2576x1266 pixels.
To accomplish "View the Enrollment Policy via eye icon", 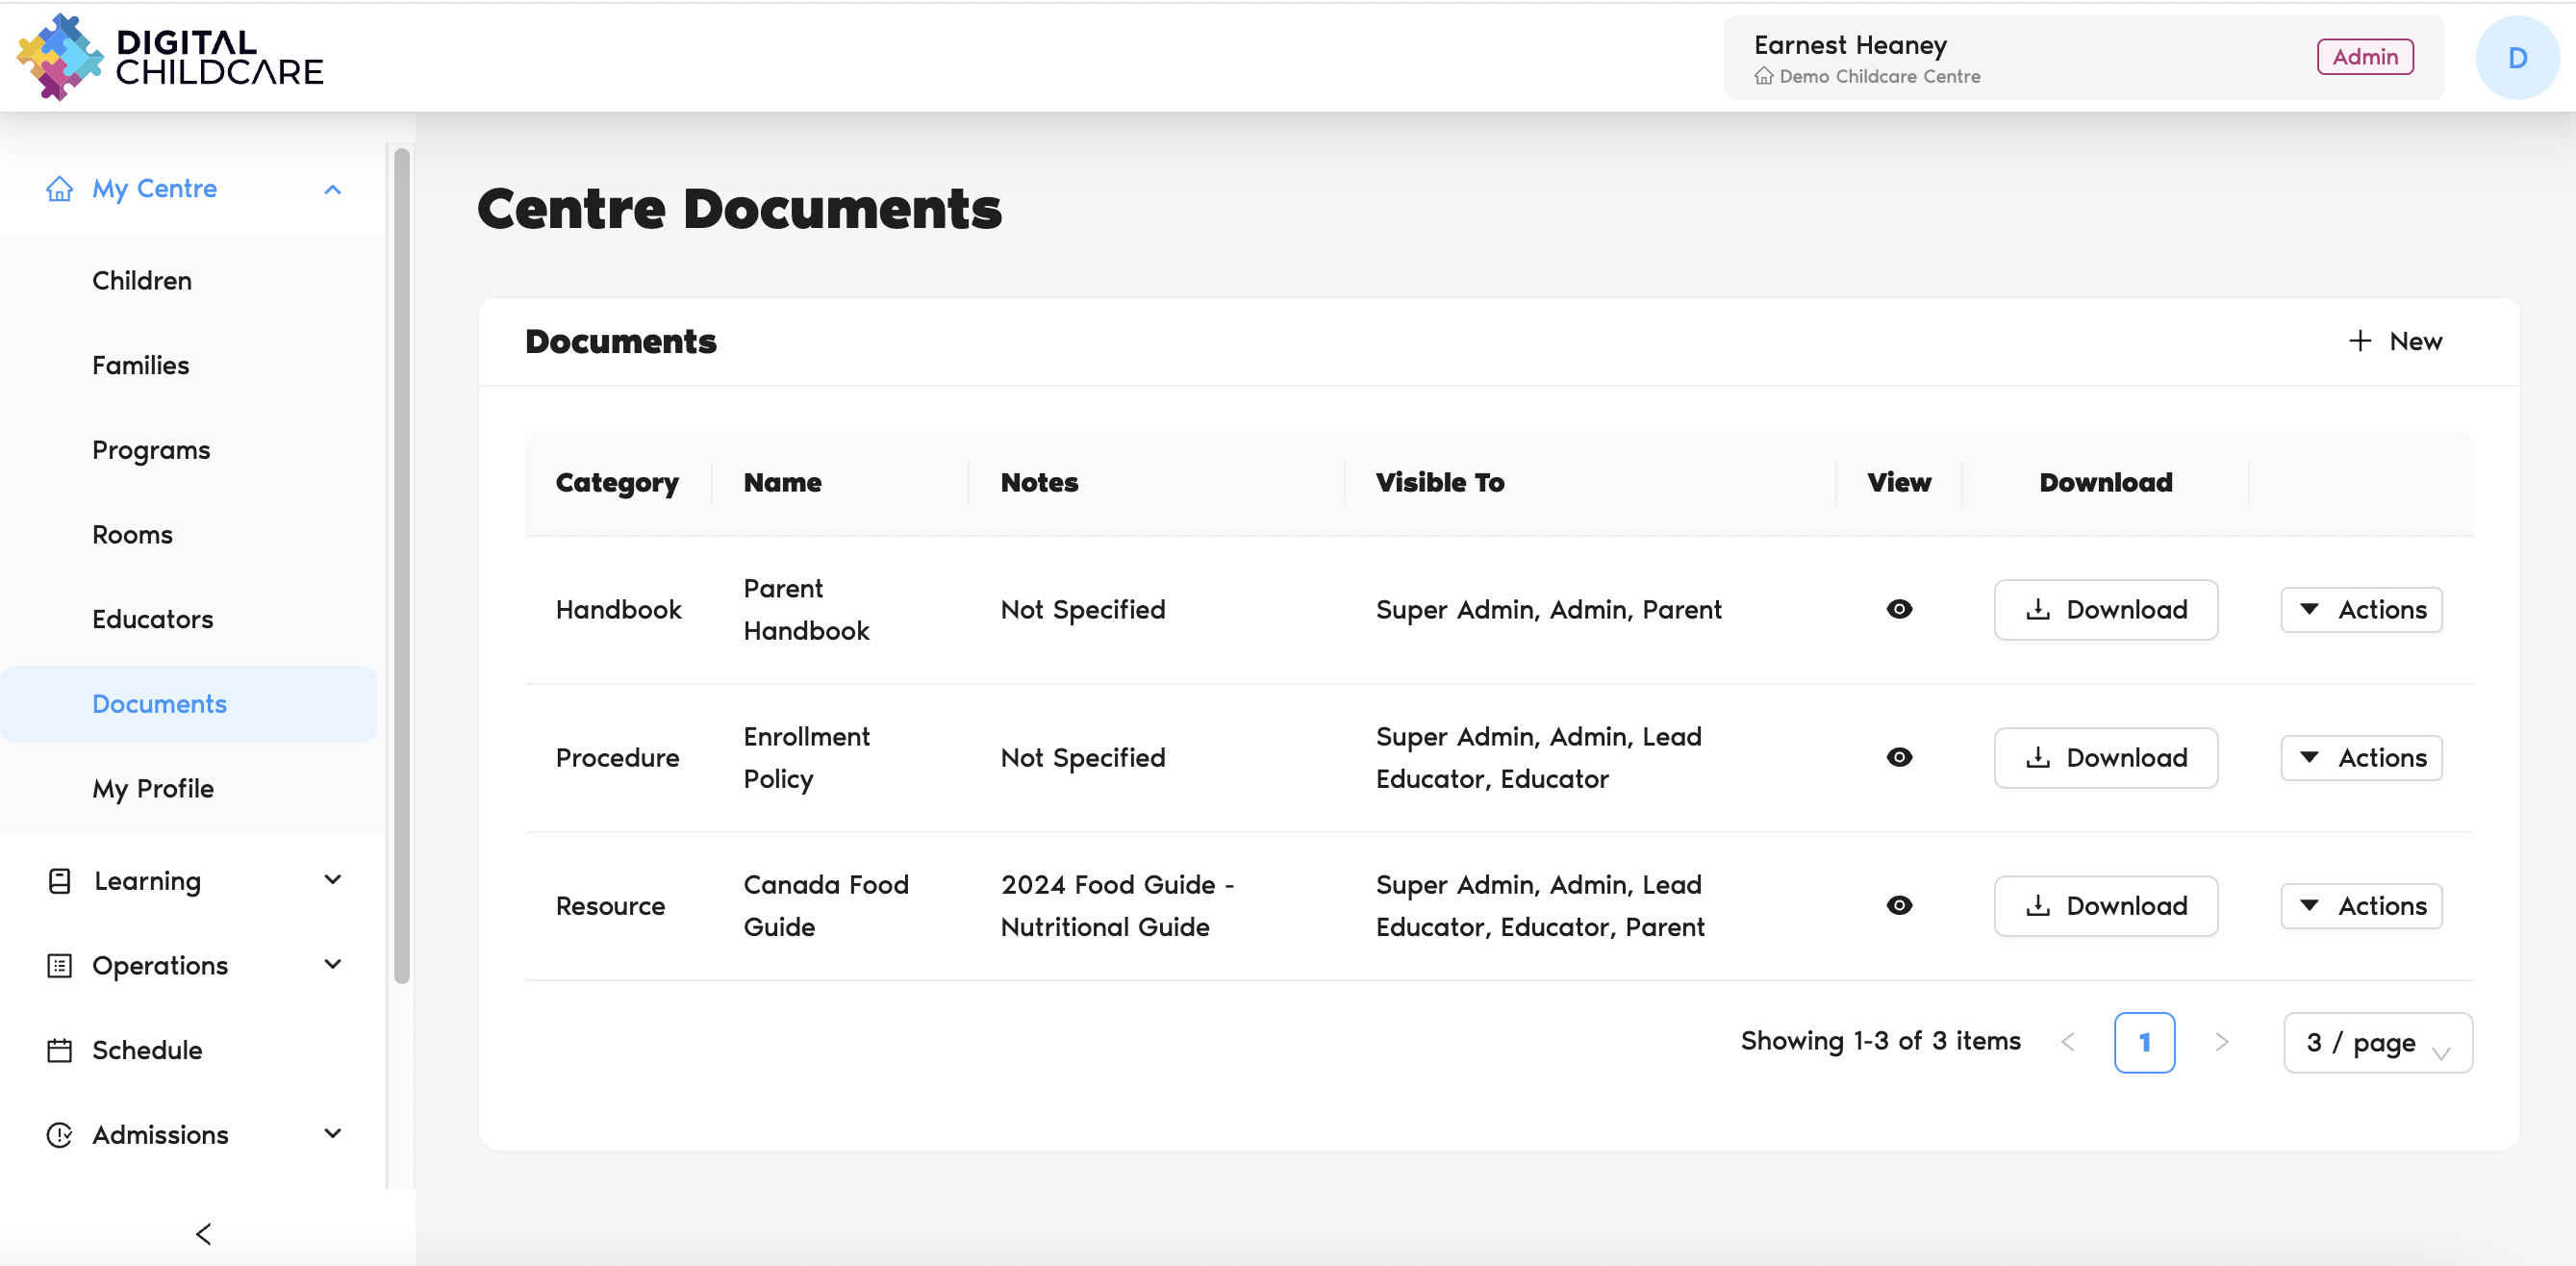I will coord(1899,757).
